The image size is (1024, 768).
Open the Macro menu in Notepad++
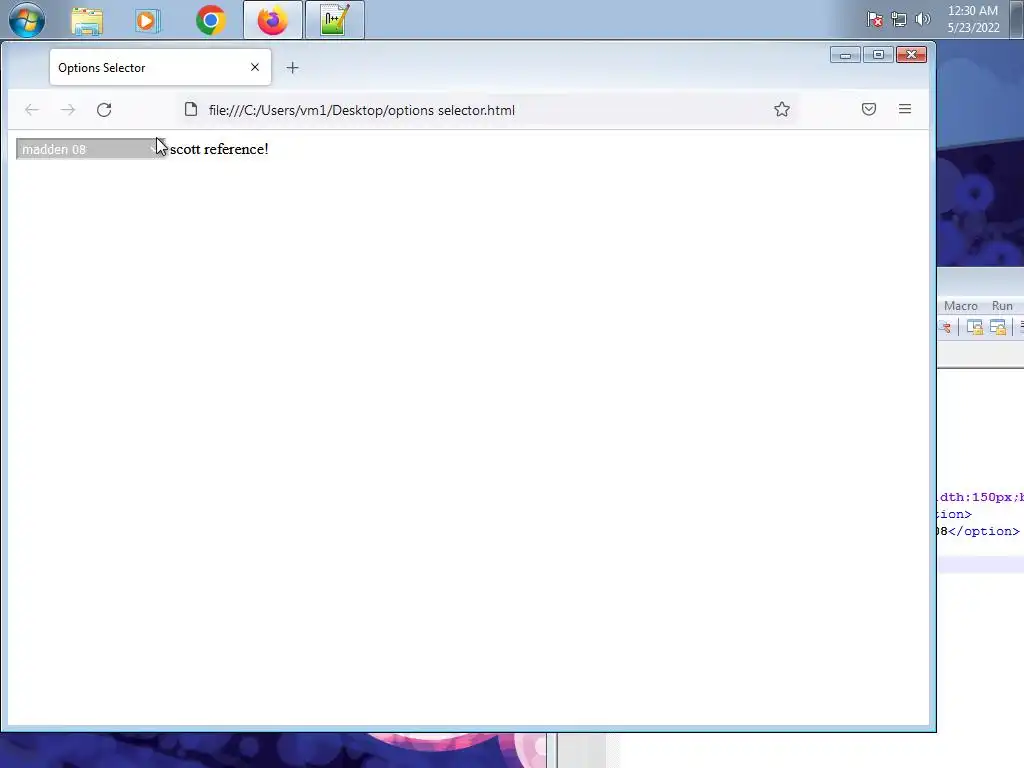point(960,306)
